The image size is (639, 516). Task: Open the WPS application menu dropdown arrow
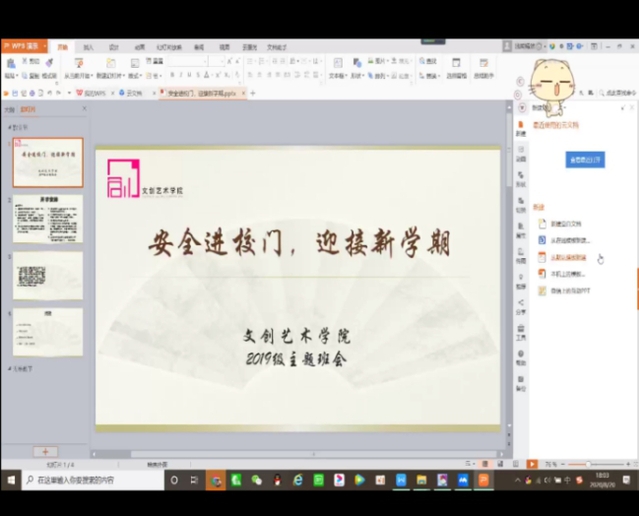44,46
